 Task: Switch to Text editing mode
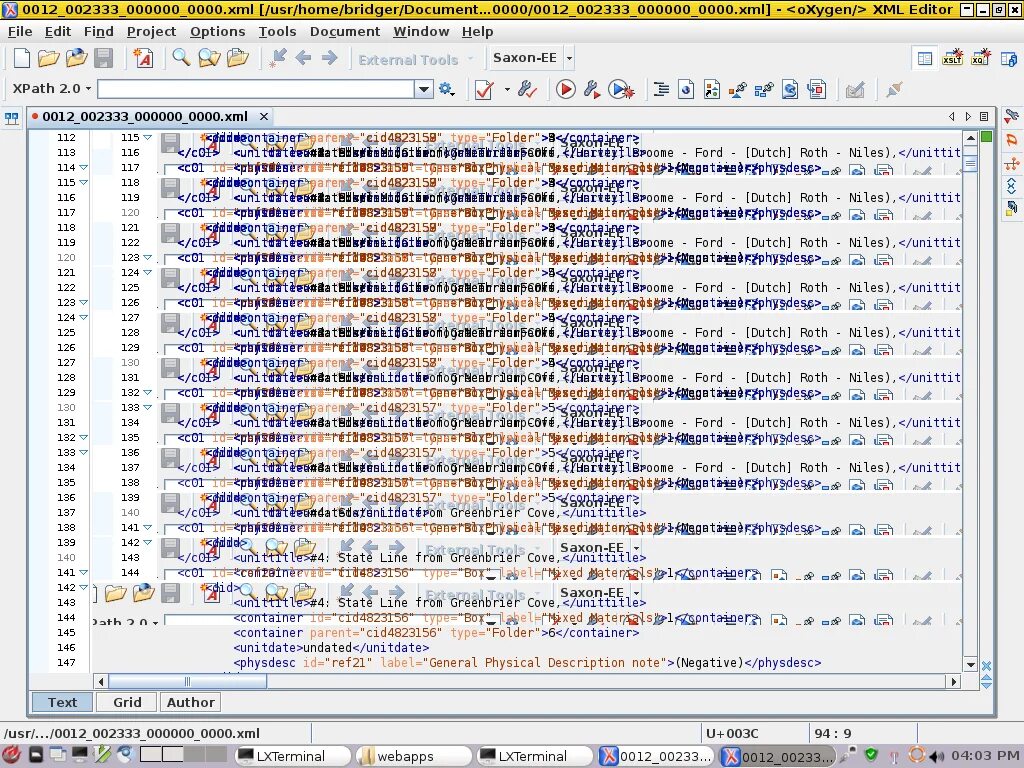[x=62, y=702]
